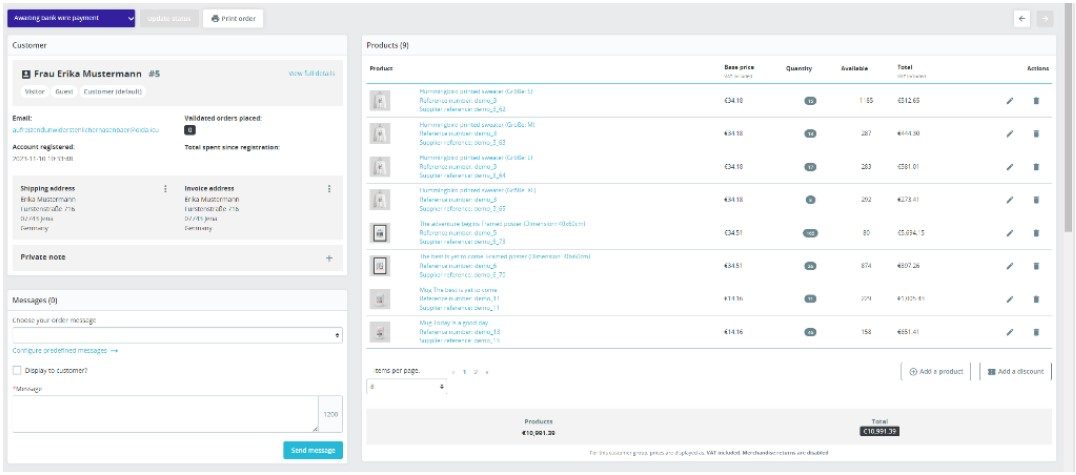
Task: Click the Send message button
Action: pyautogui.click(x=312, y=451)
